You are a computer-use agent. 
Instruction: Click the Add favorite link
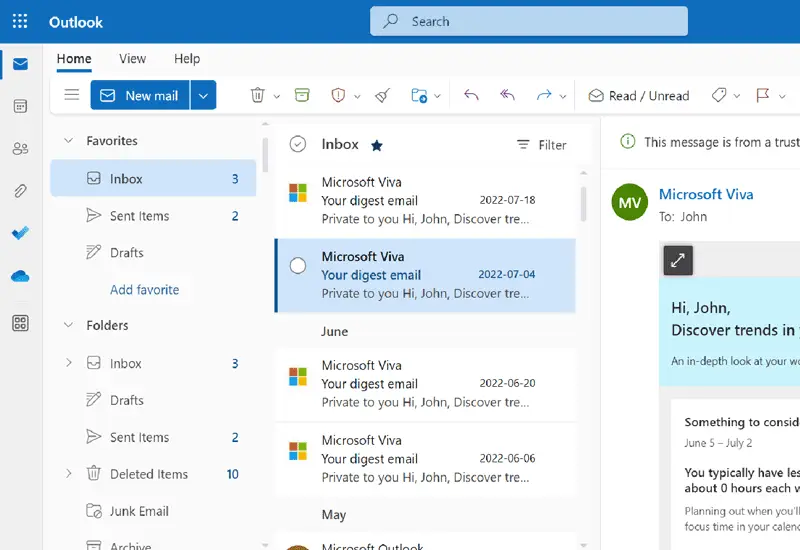(x=144, y=290)
